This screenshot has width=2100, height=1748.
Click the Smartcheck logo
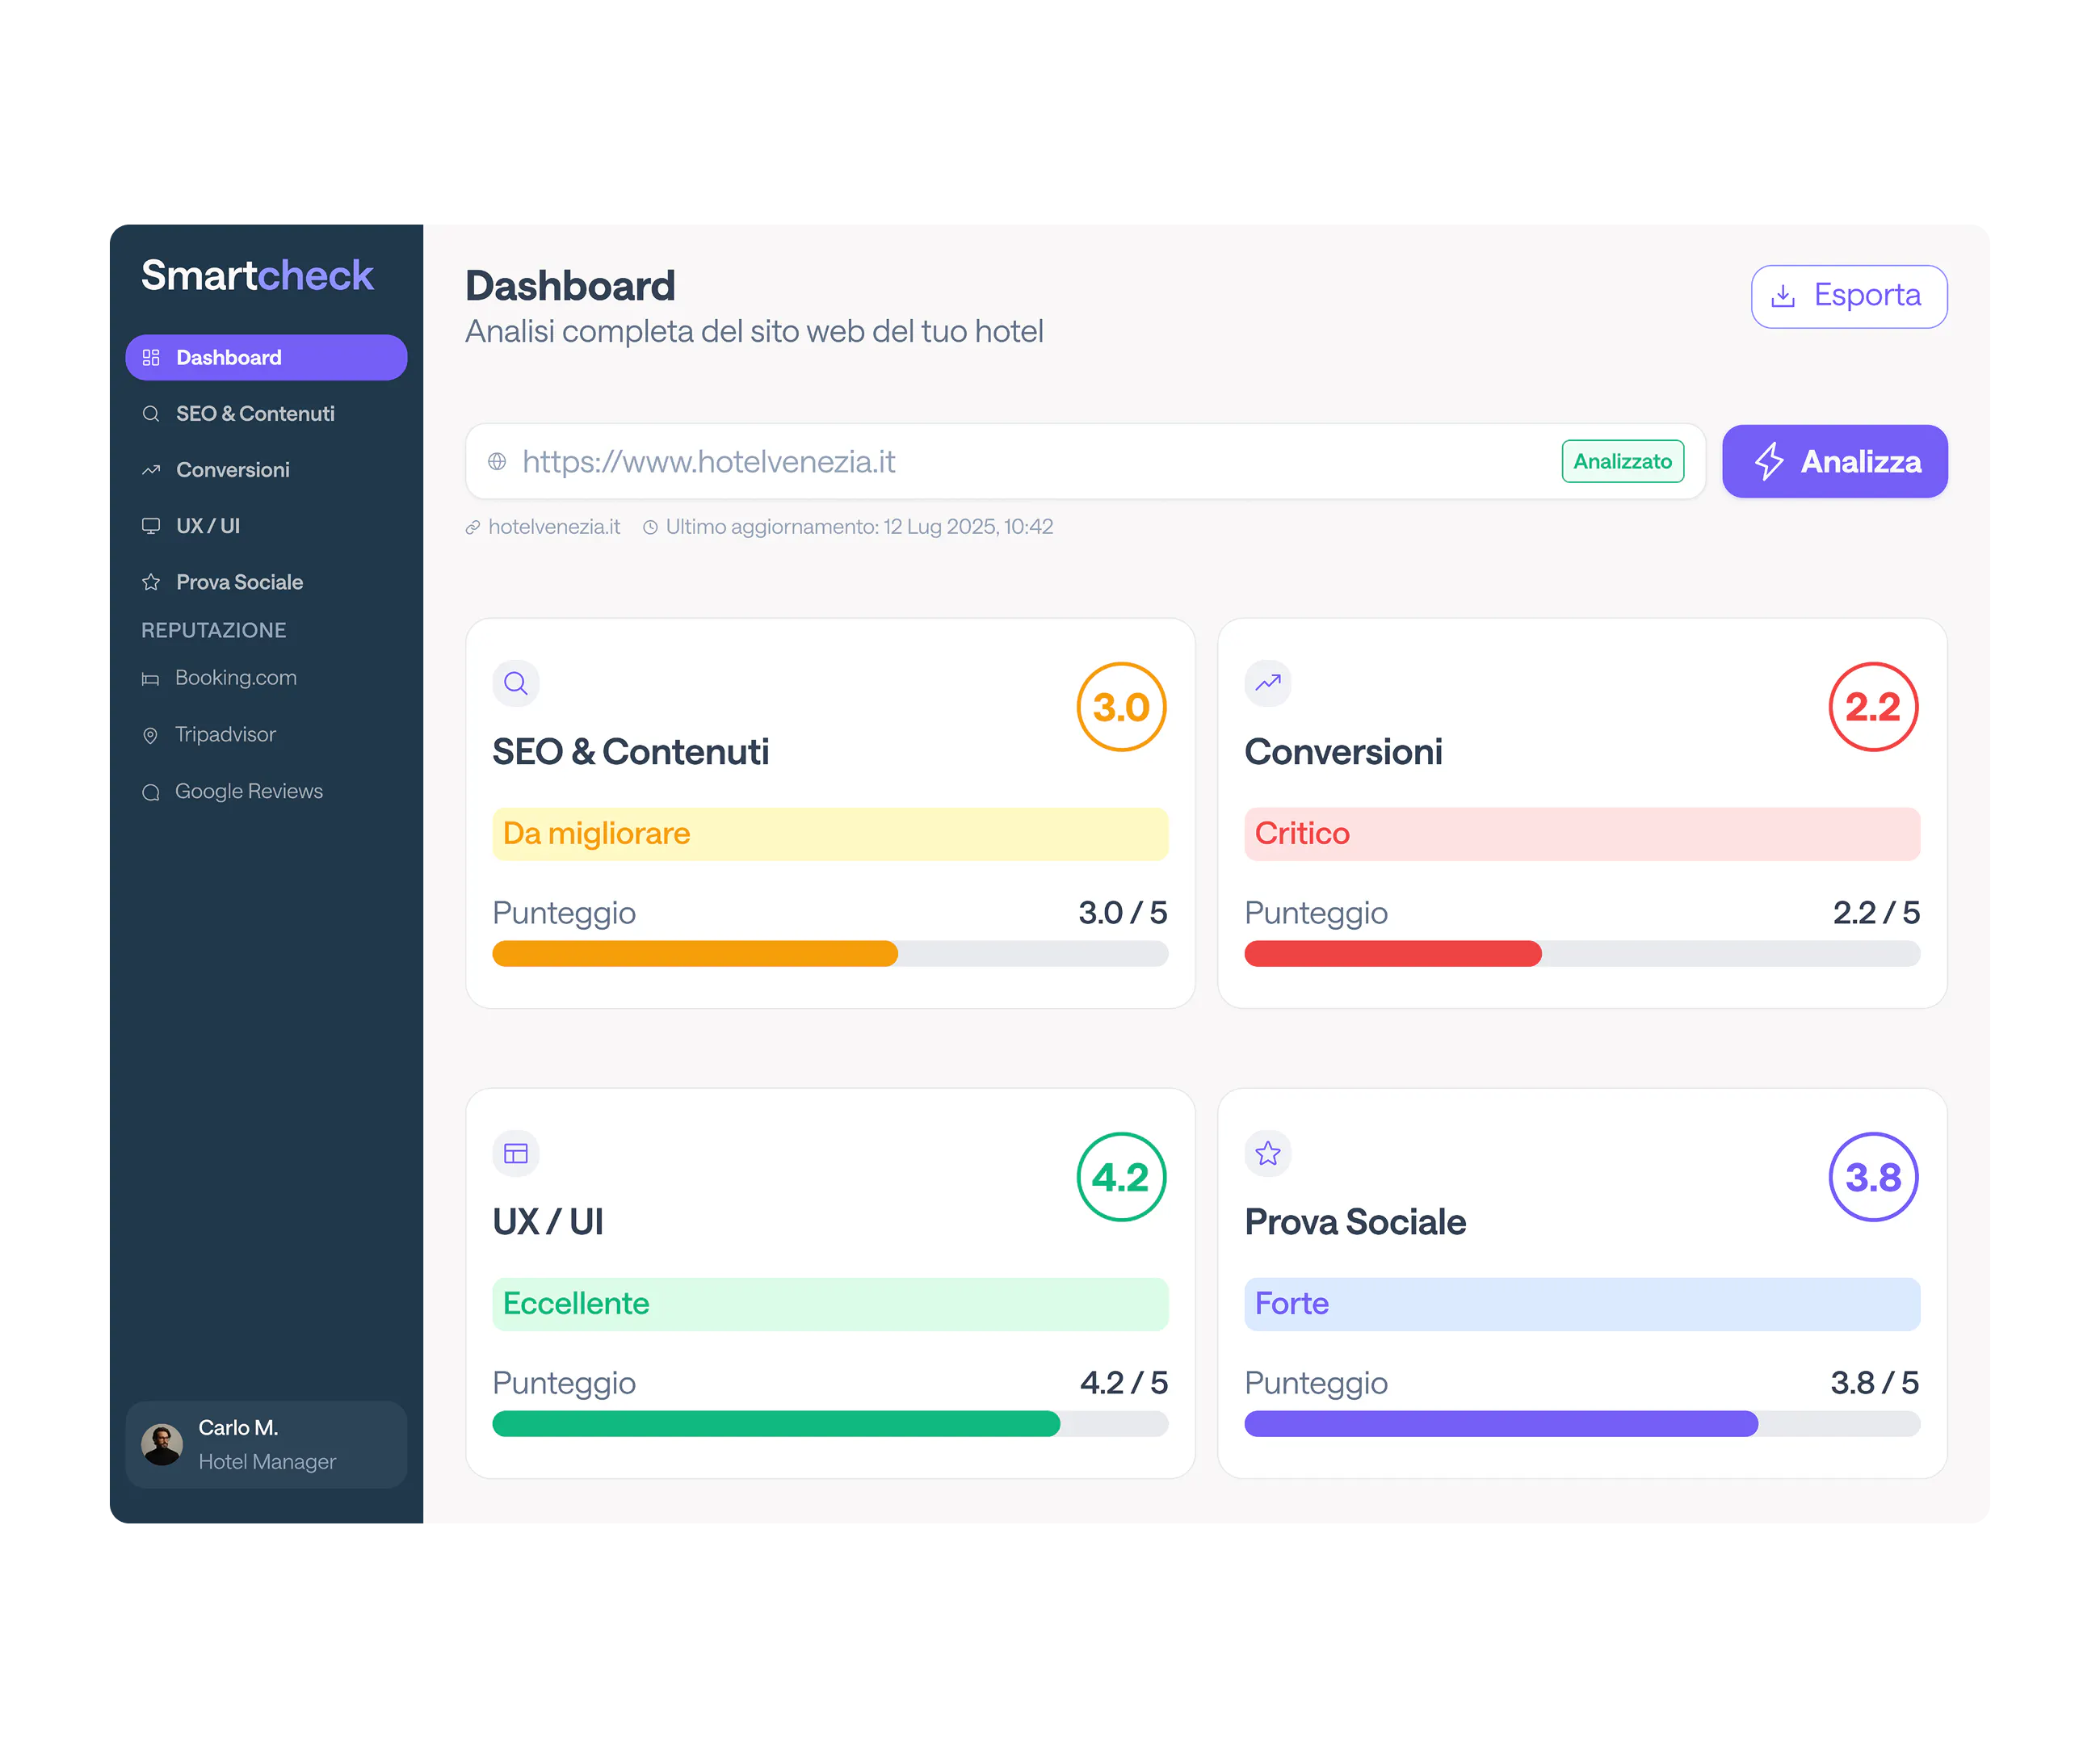(x=257, y=275)
